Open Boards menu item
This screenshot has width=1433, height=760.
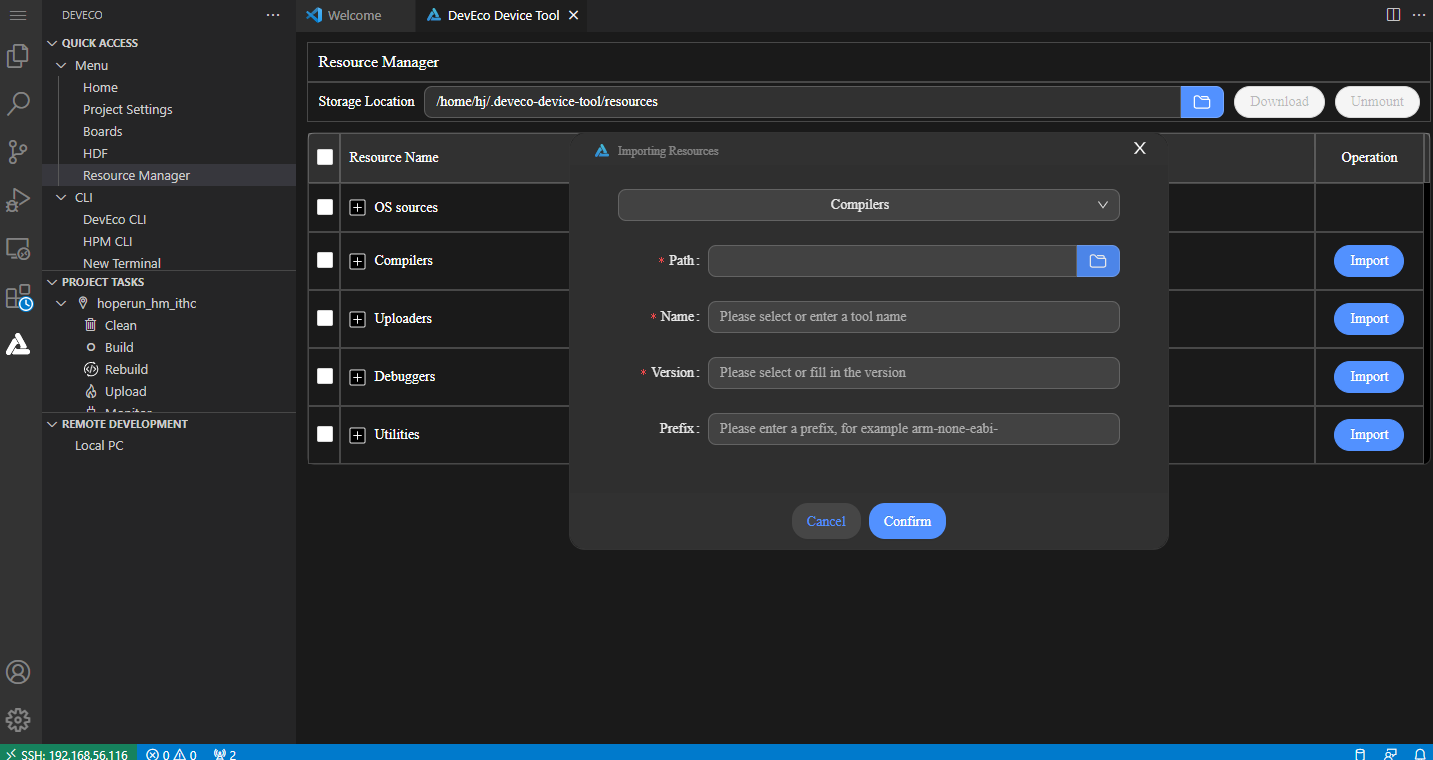coord(103,131)
